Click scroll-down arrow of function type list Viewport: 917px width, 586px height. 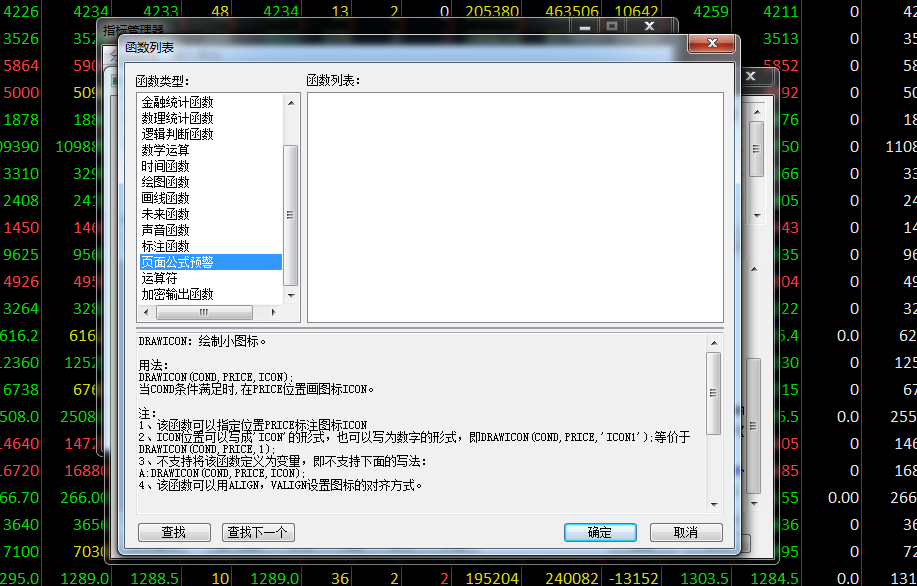coord(291,296)
